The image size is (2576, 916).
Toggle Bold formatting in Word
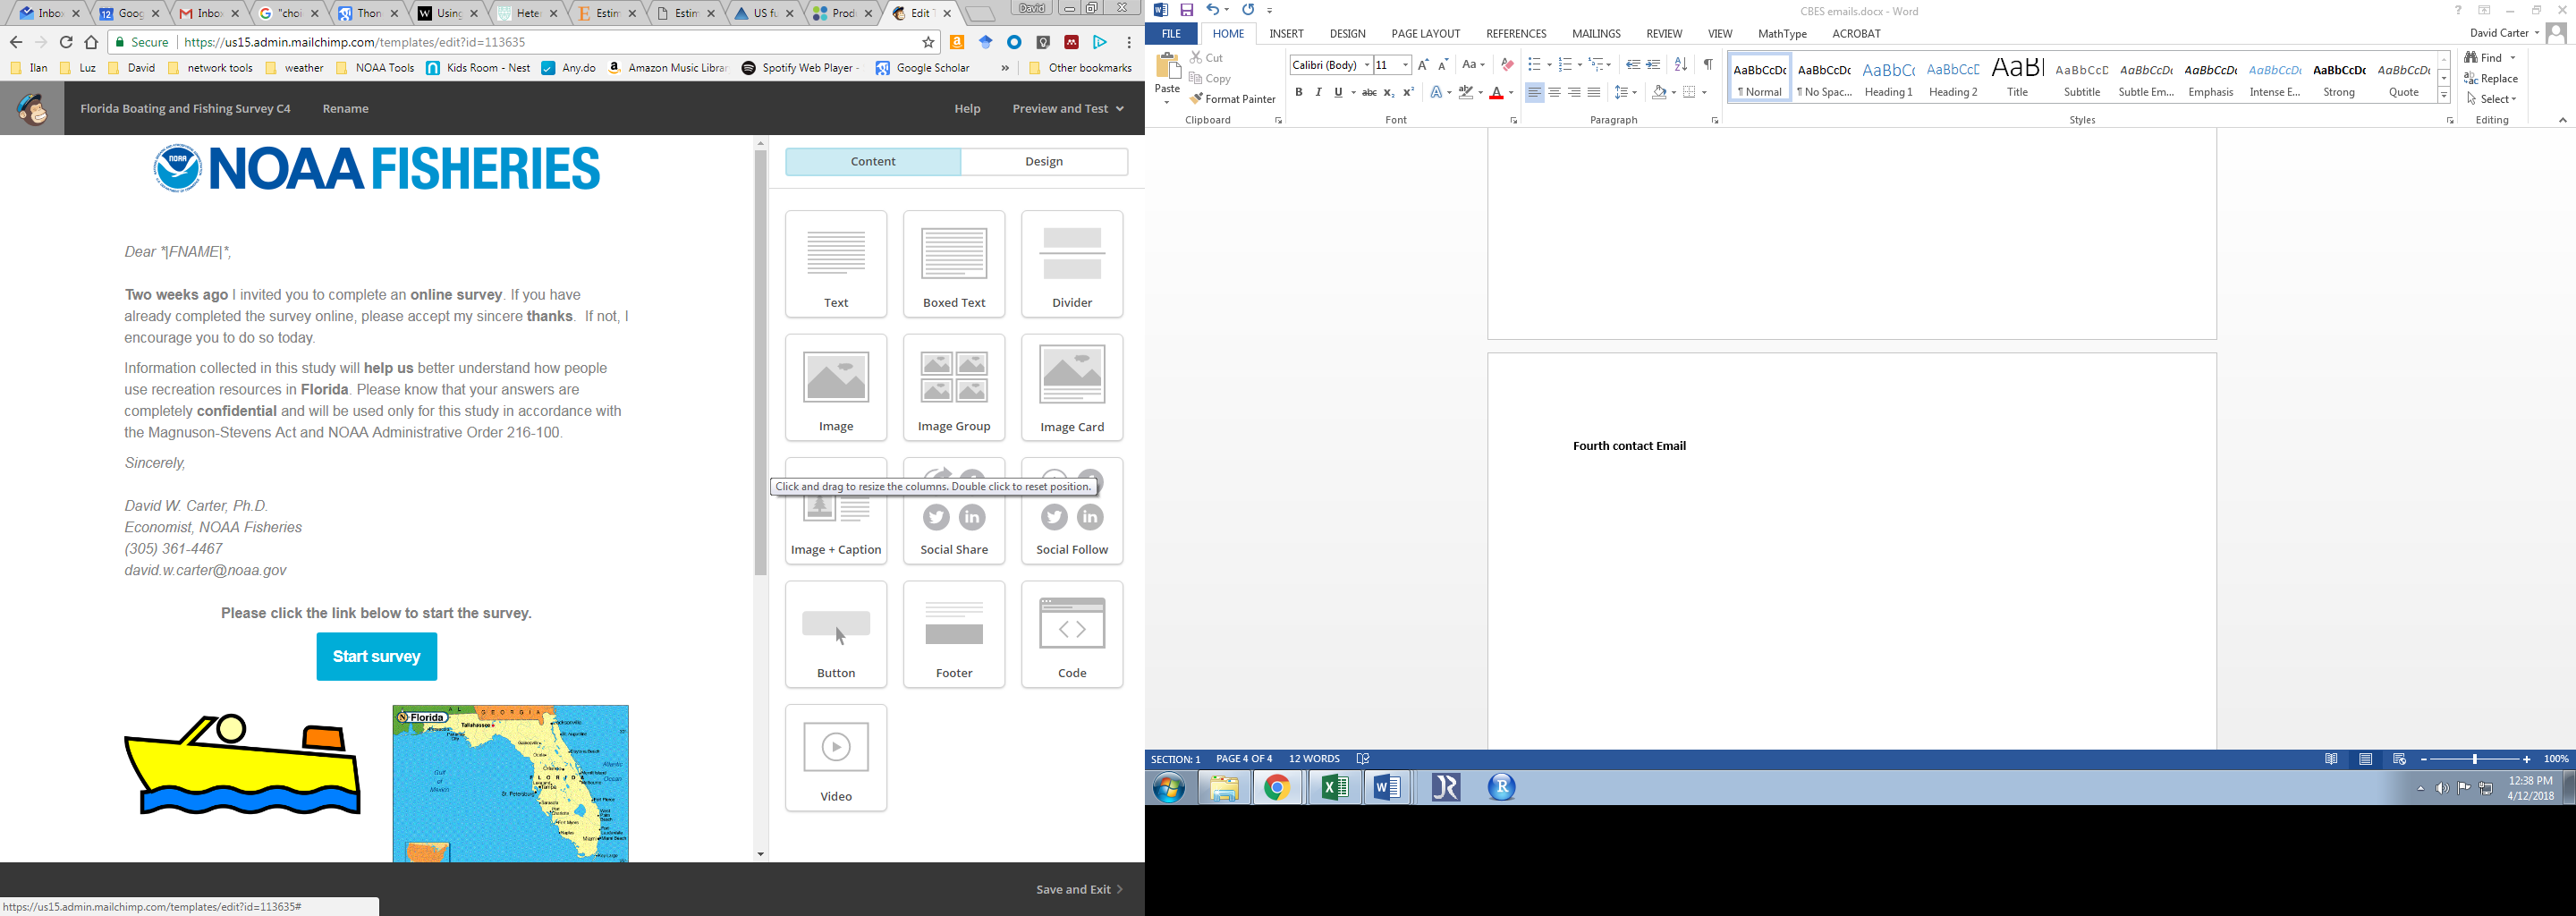[x=1299, y=93]
